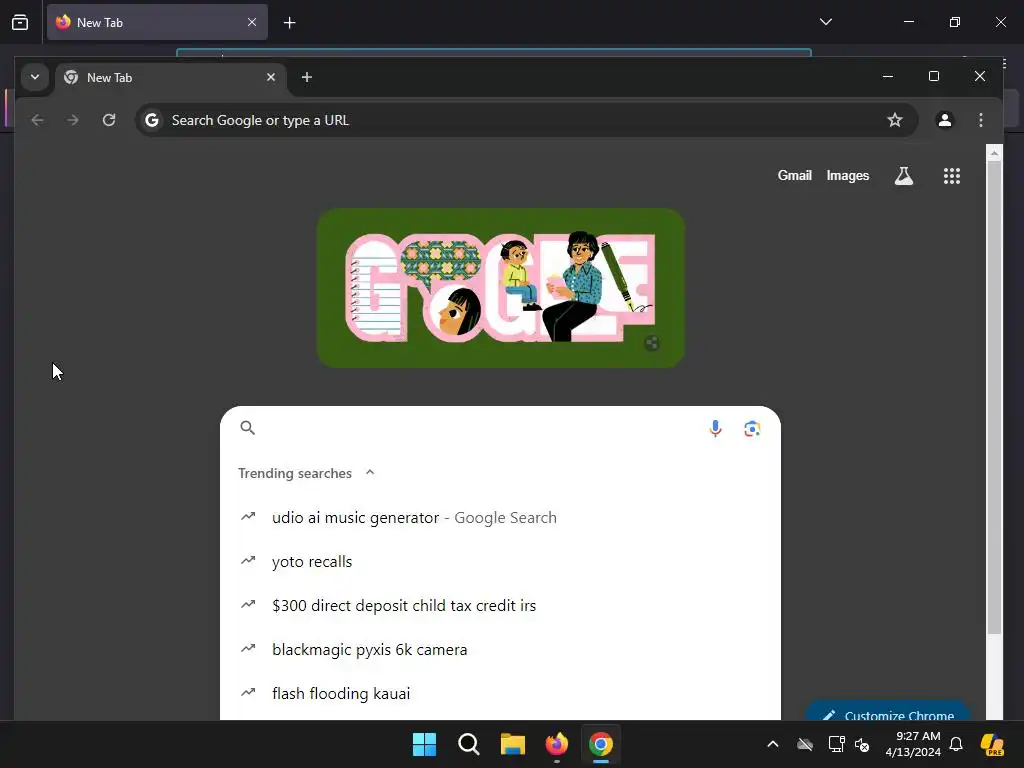Start voice search with microphone
This screenshot has width=1024, height=768.
tap(715, 428)
